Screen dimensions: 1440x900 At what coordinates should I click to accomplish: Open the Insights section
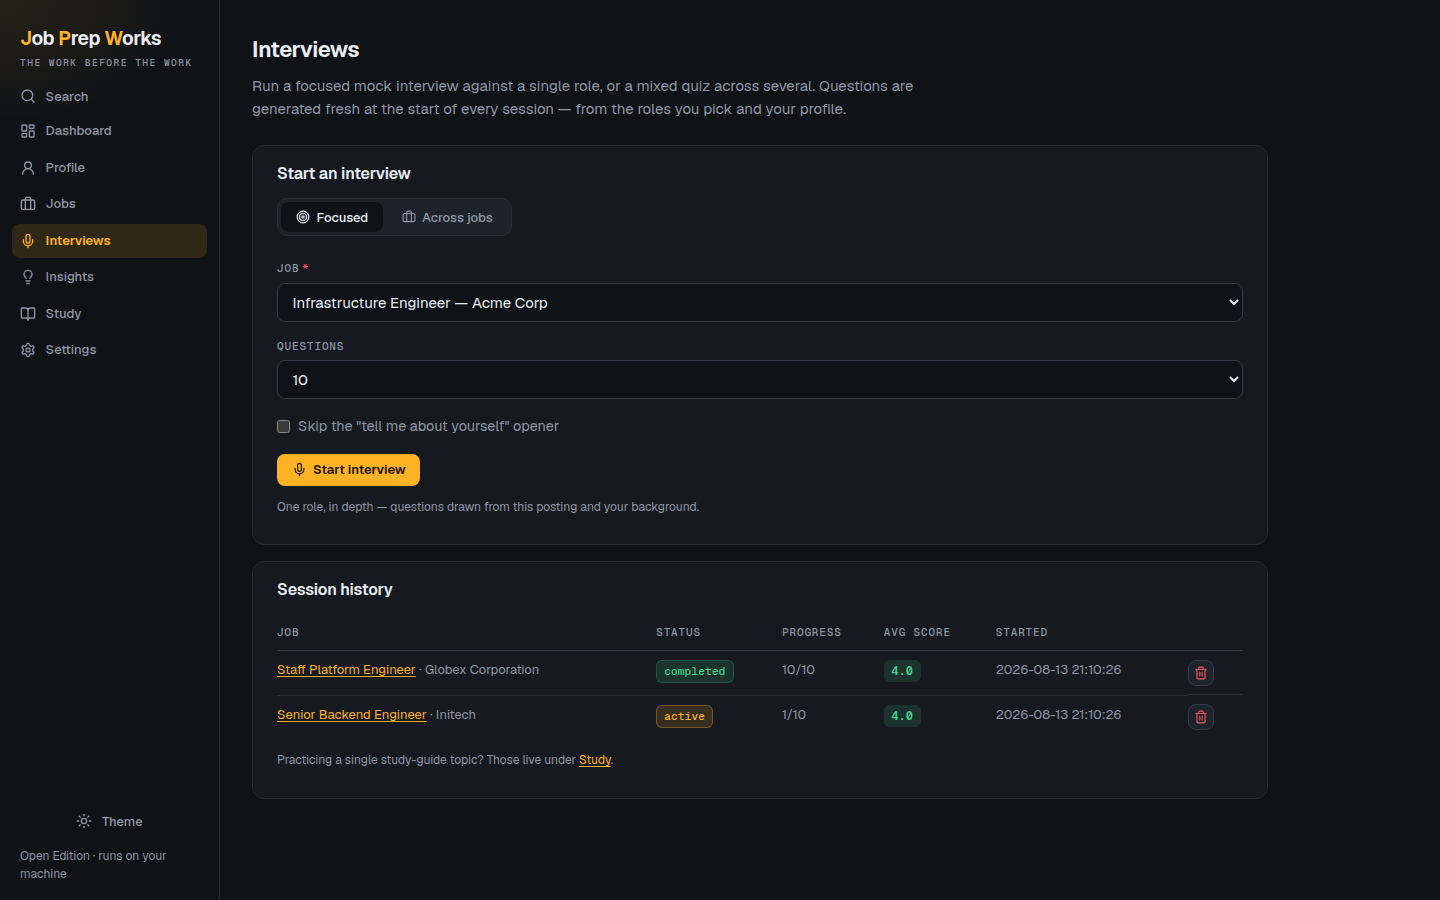coord(109,277)
